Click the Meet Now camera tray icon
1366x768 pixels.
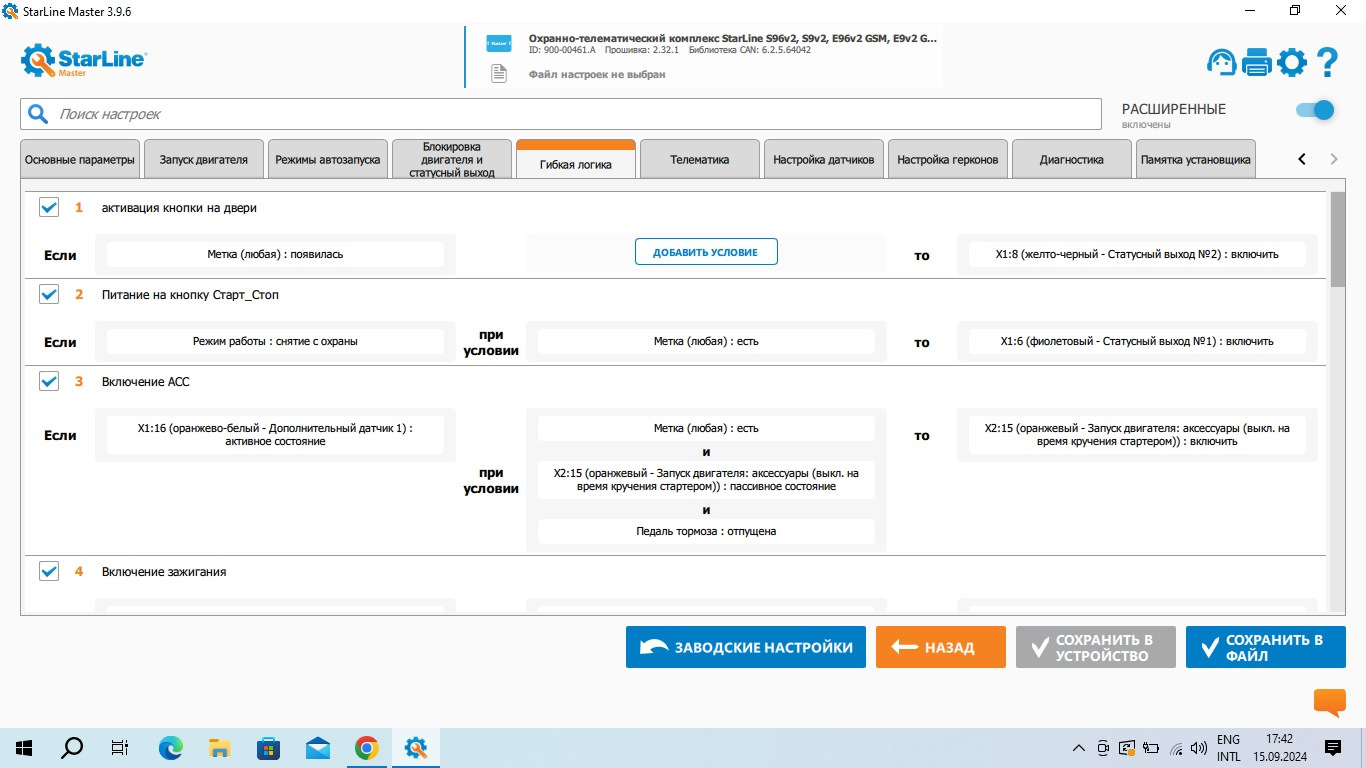pos(1103,748)
